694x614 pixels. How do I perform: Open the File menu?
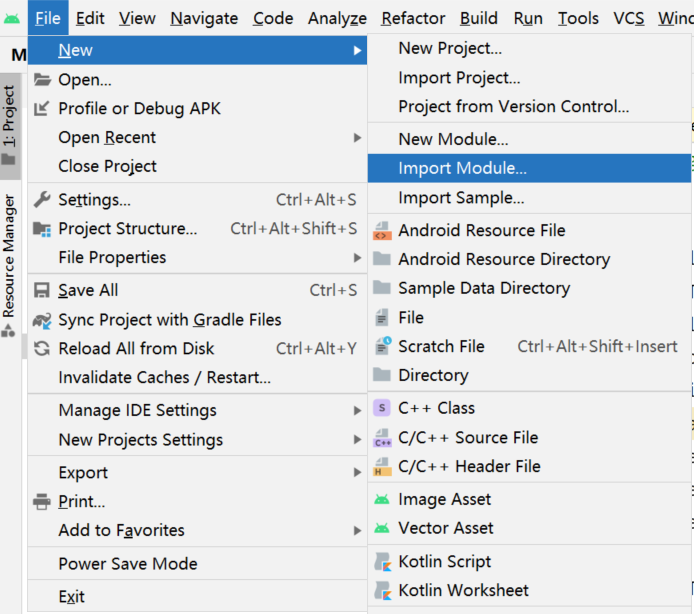point(48,18)
